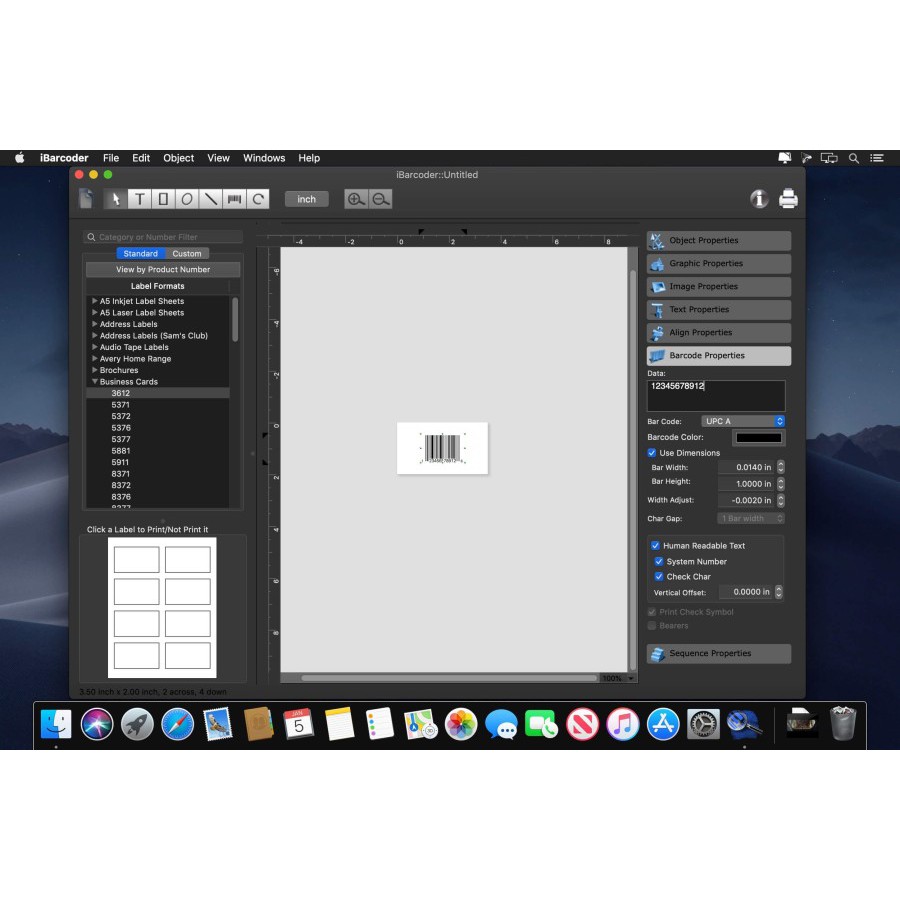Image resolution: width=900 pixels, height=900 pixels.
Task: Expand the Address Labels category
Action: click(95, 324)
